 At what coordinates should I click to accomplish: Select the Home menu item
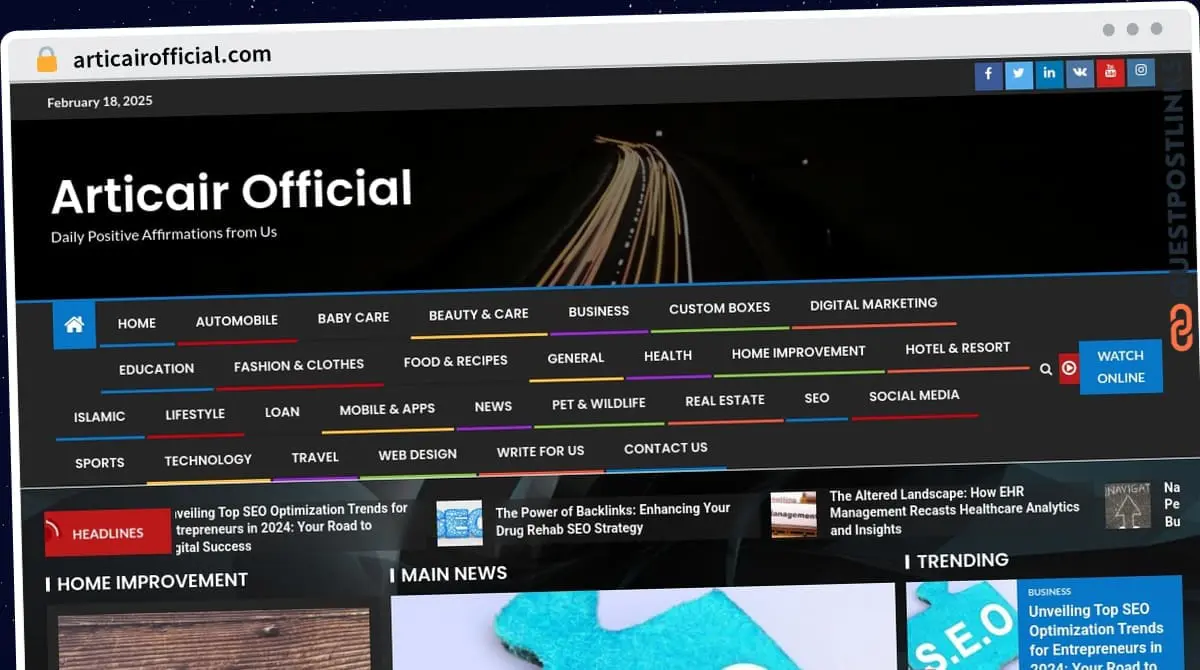tap(137, 323)
